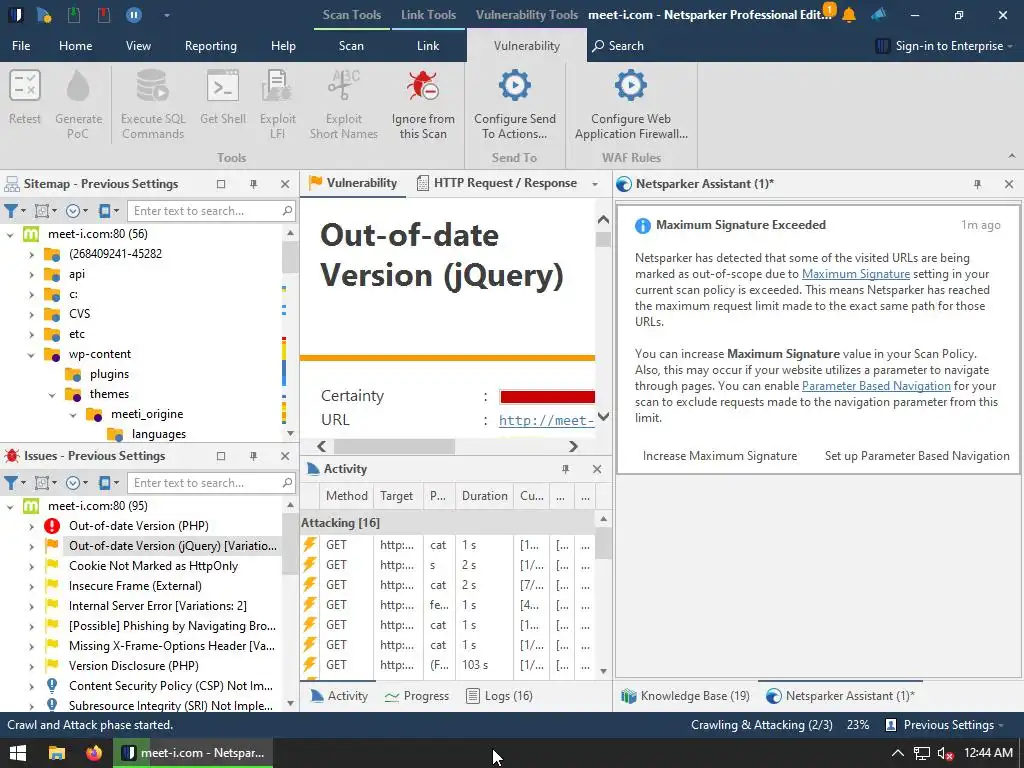Switch to the Progress tab

pyautogui.click(x=417, y=696)
